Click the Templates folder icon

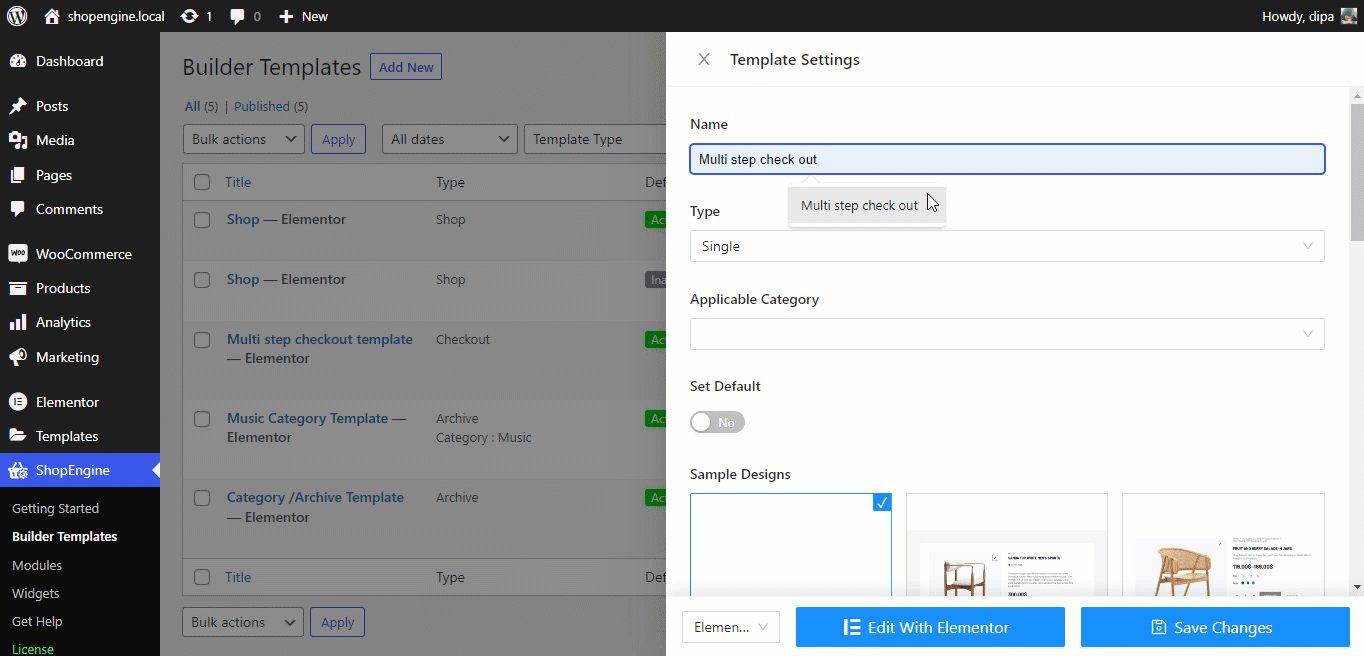point(18,436)
